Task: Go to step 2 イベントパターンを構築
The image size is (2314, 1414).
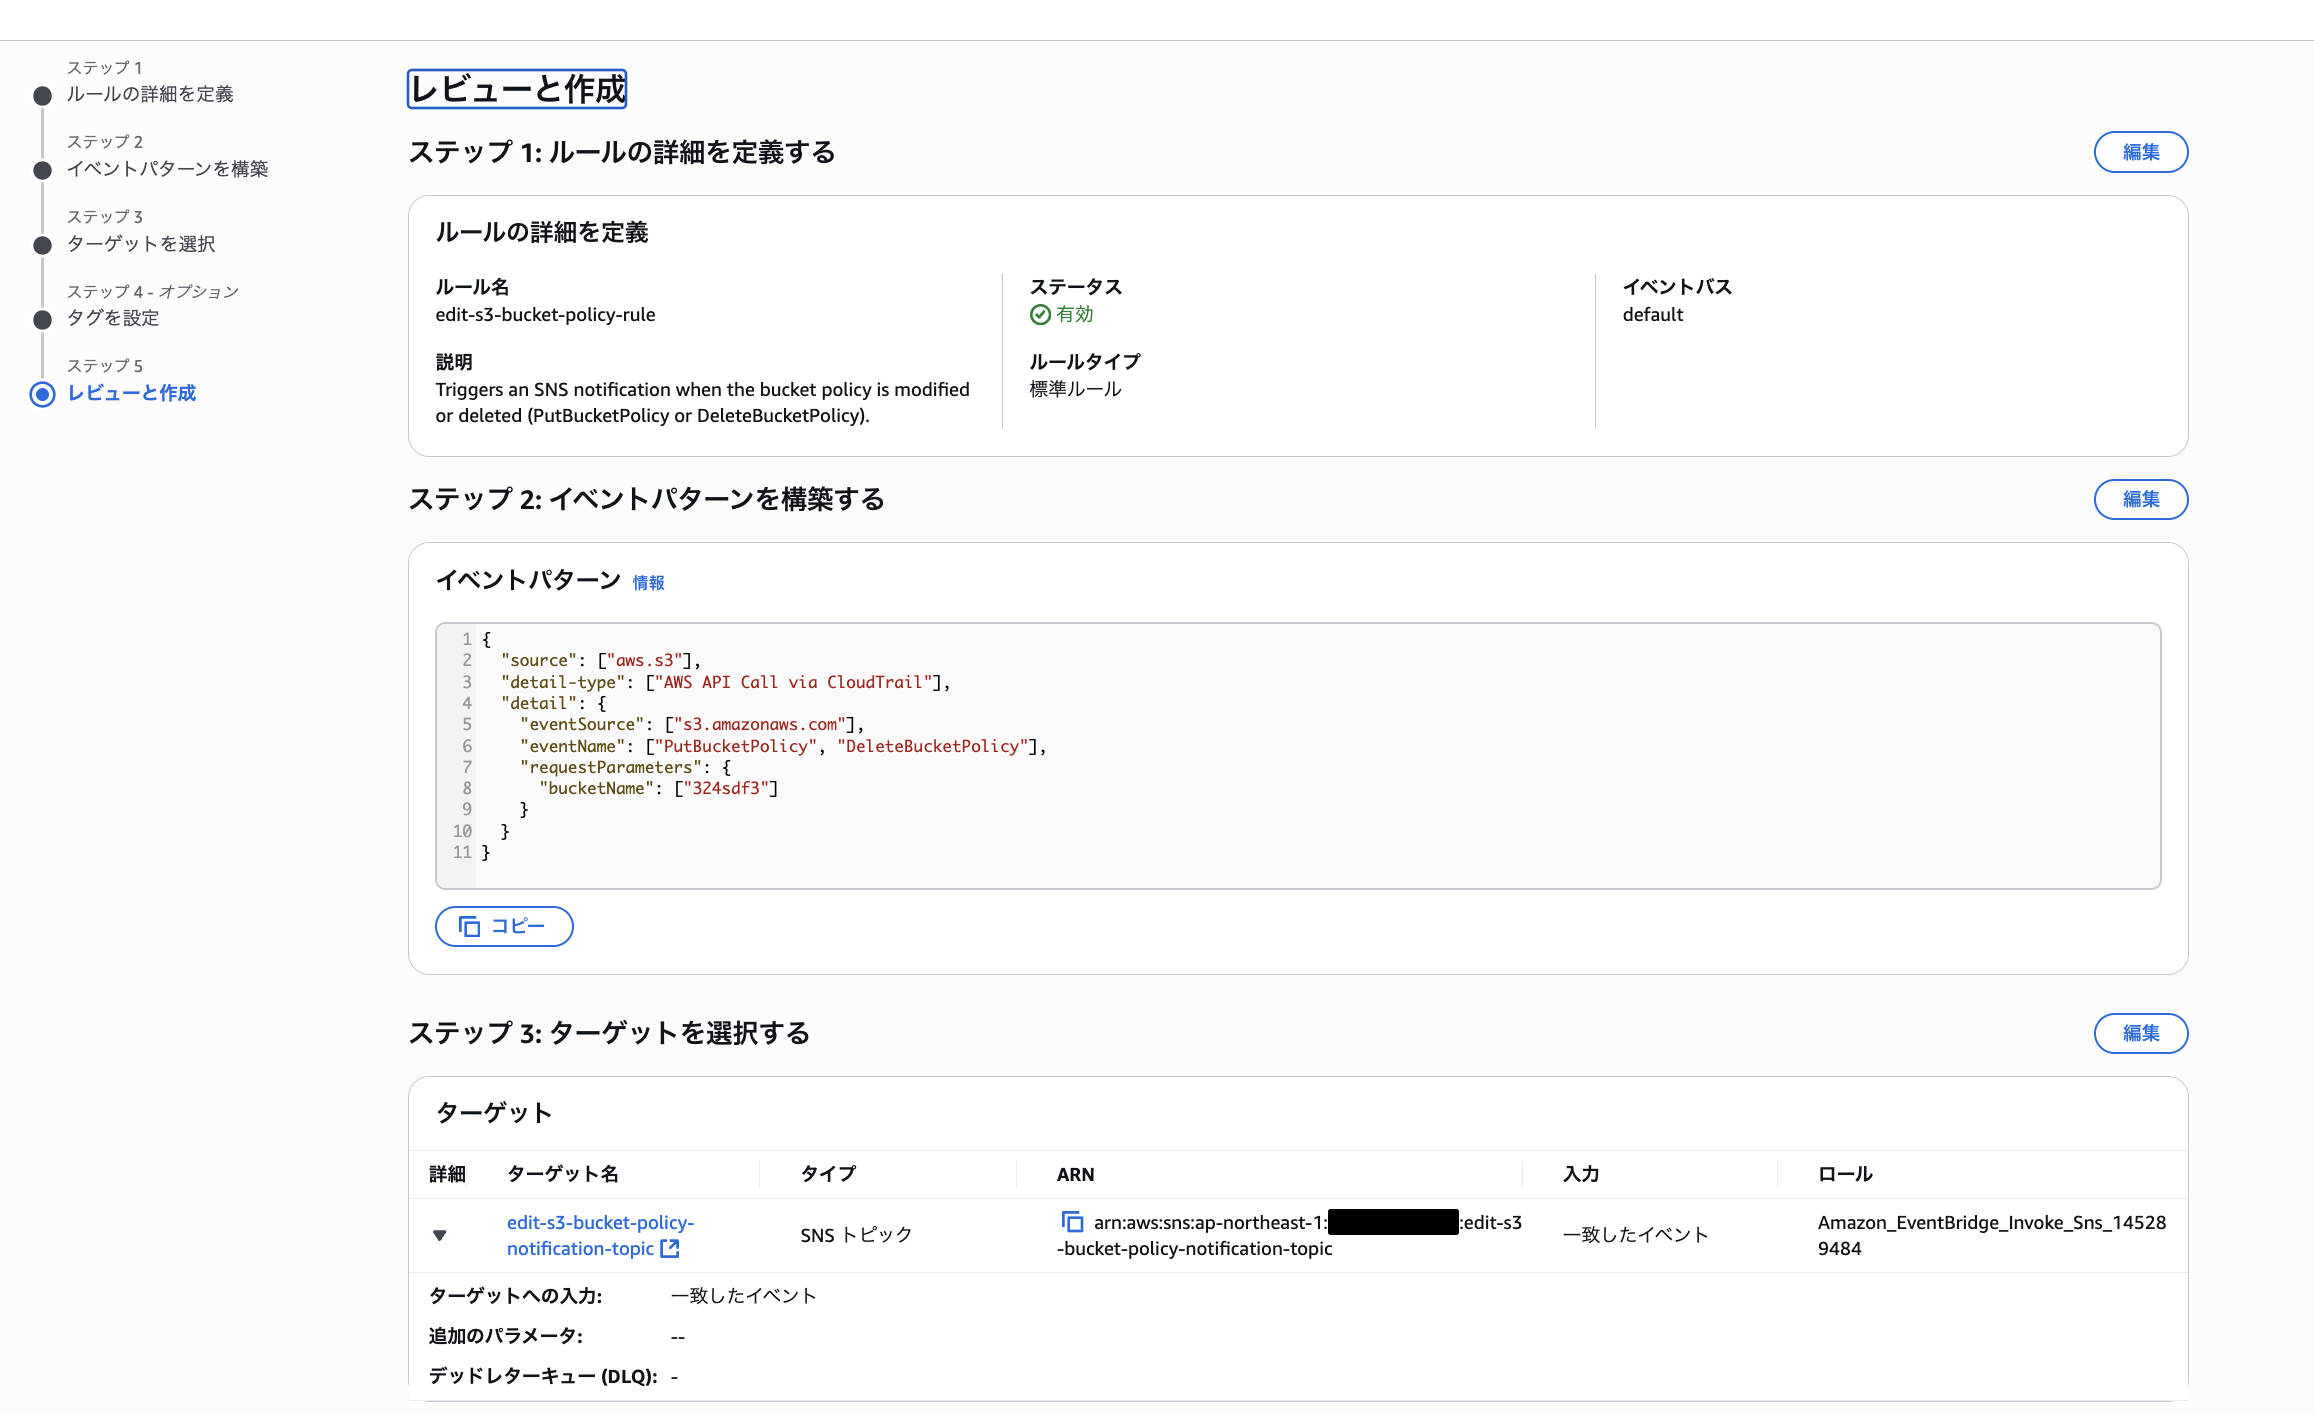Action: point(167,169)
